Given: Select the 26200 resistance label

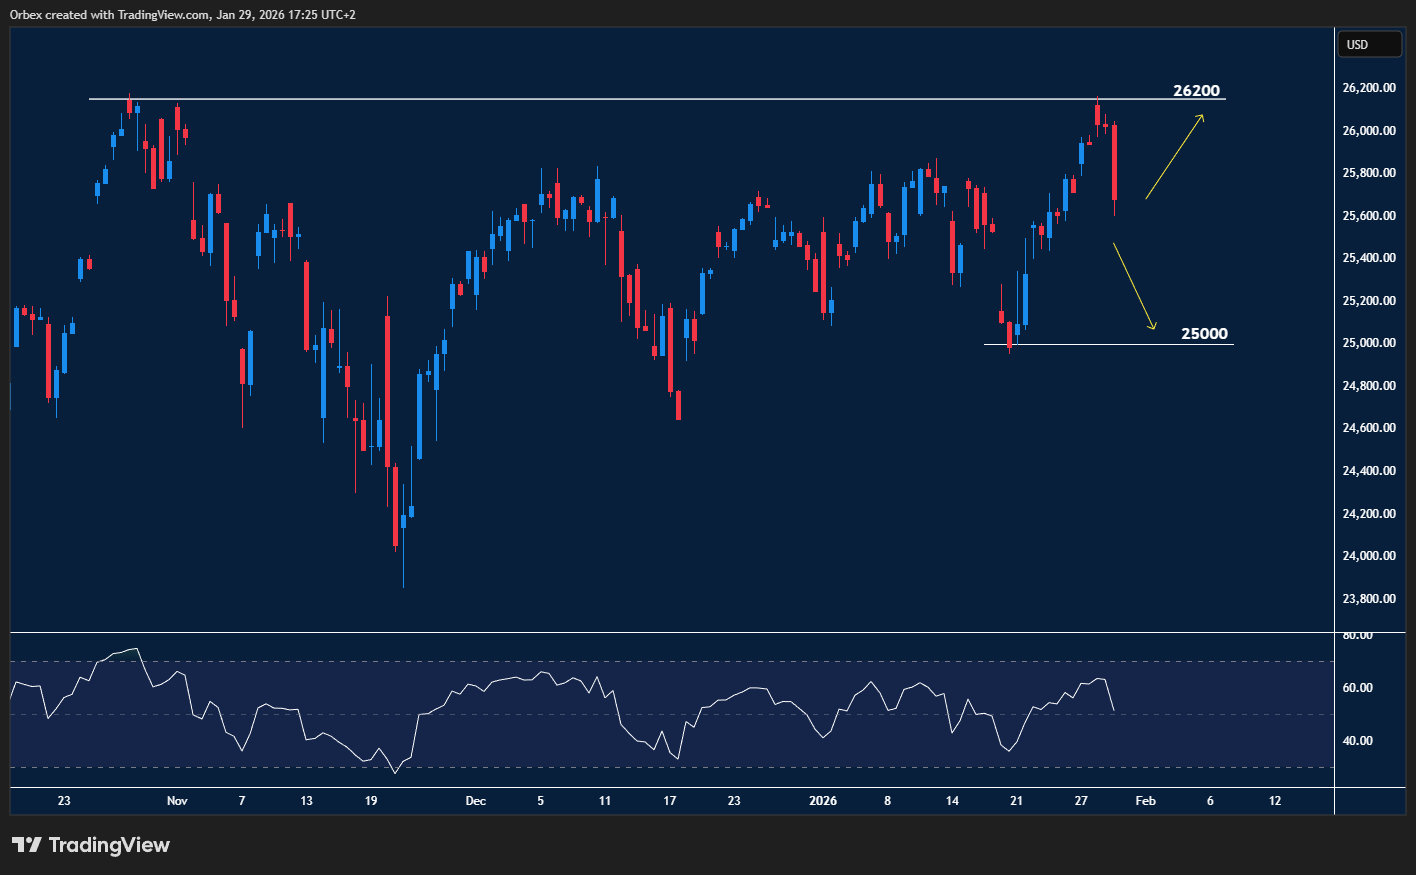Looking at the screenshot, I should (x=1196, y=91).
